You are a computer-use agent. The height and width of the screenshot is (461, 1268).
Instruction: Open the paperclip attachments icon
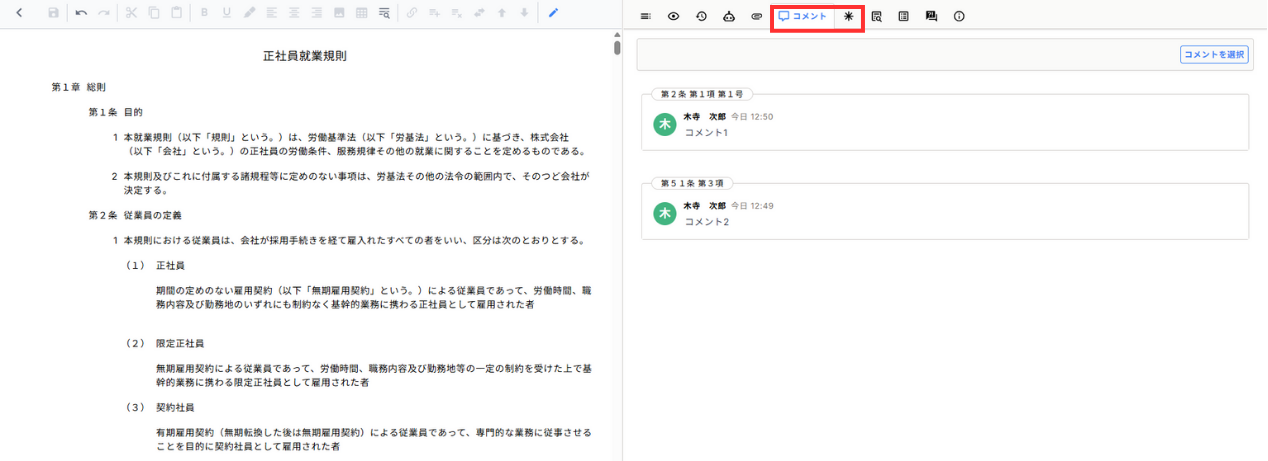click(x=756, y=16)
